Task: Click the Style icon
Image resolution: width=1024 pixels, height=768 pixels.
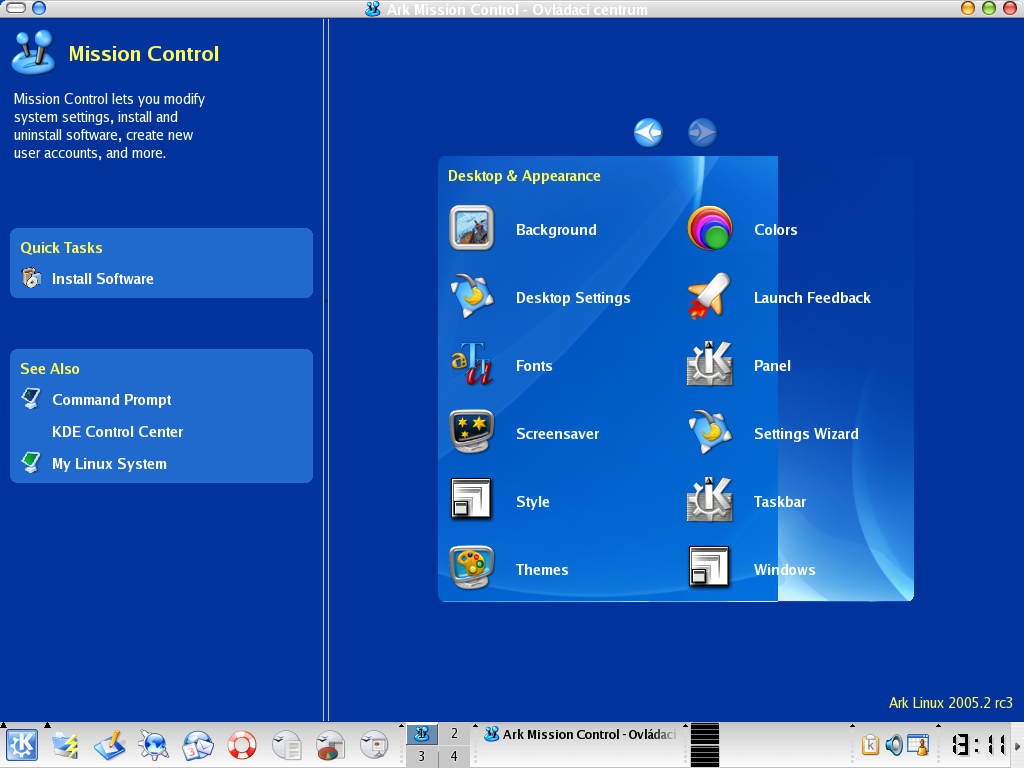Action: coord(472,500)
